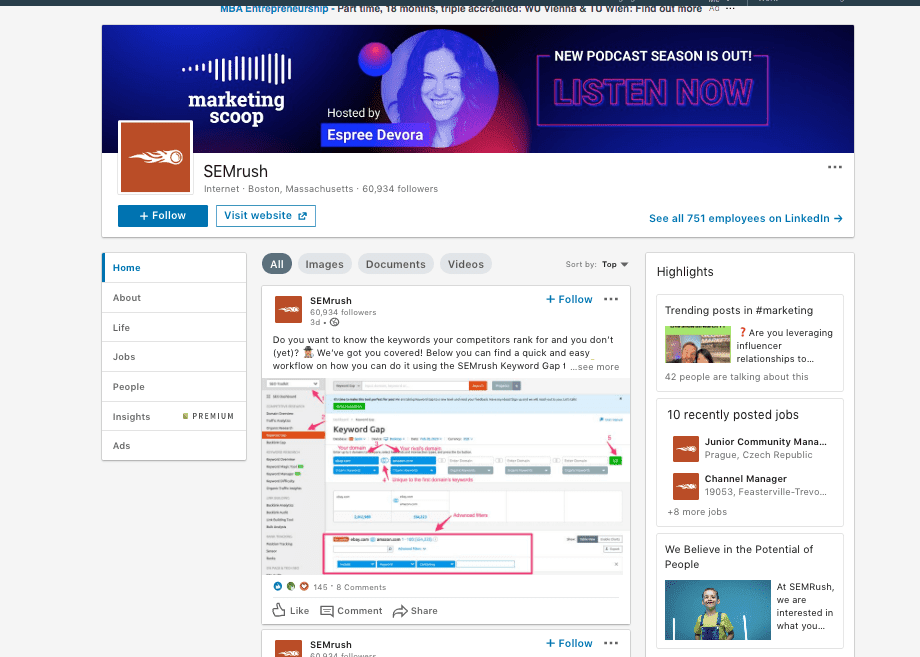Filter posts by Images
Viewport: 920px width, 657px height.
click(324, 264)
